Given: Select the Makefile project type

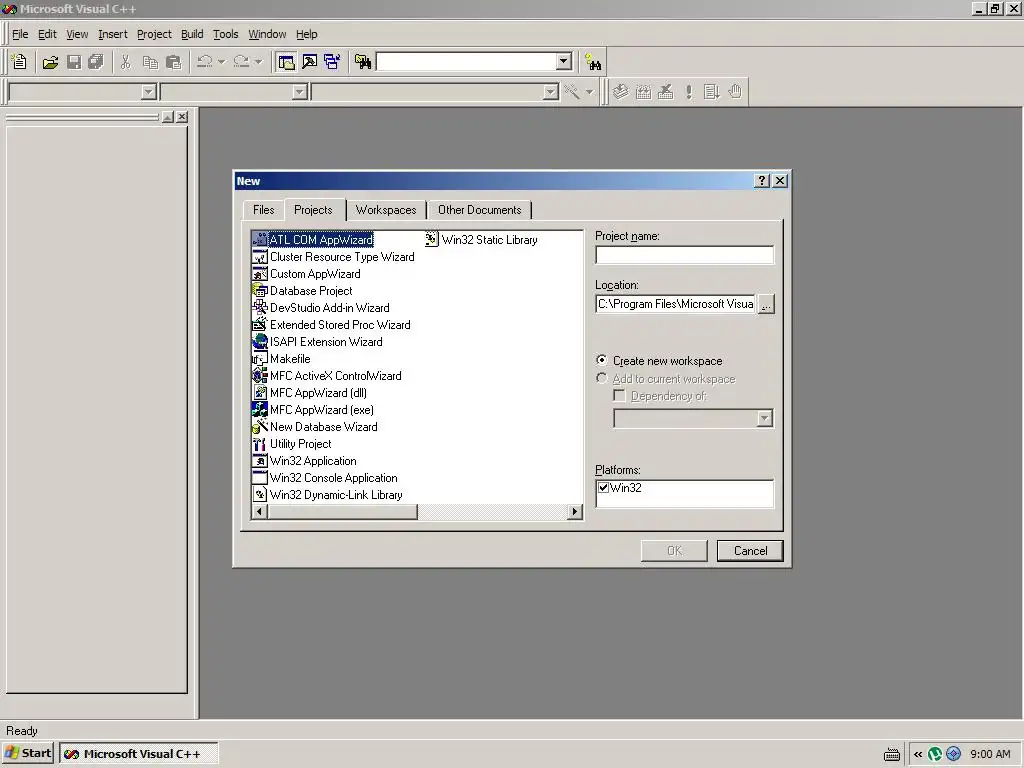Looking at the screenshot, I should coord(281,359).
